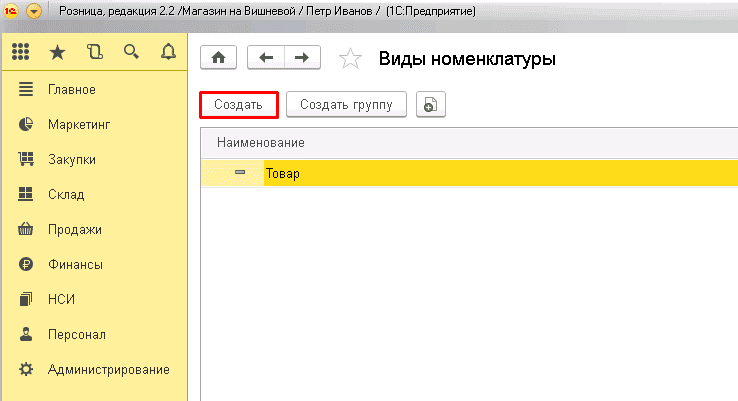The image size is (738, 401).
Task: Toggle the favorite star beside Виды номенклатуры
Action: [349, 59]
